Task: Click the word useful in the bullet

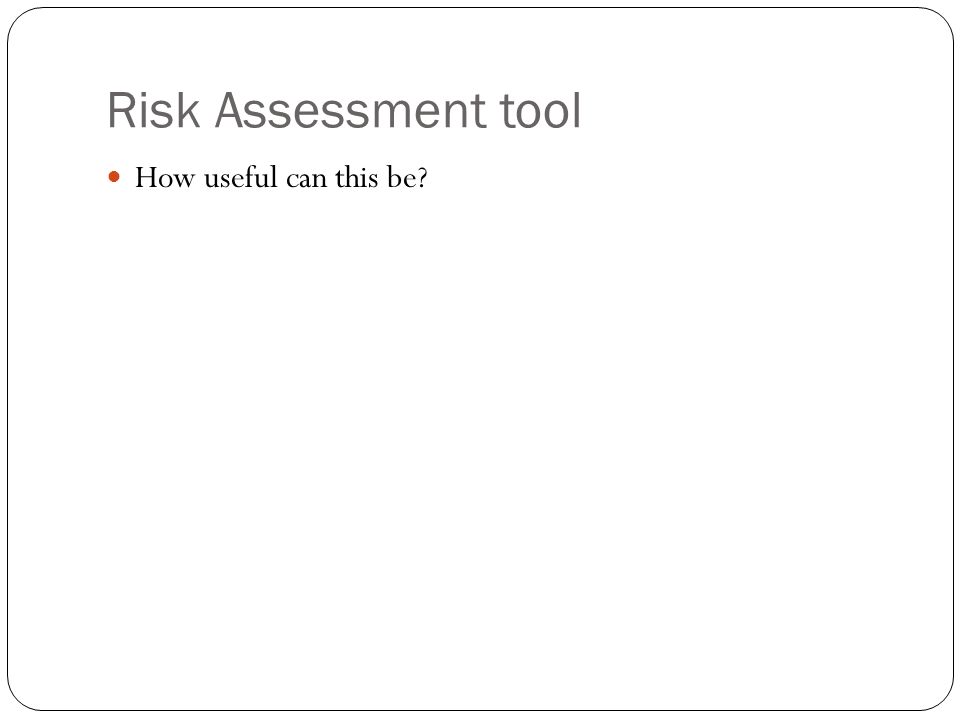Action: click(241, 178)
